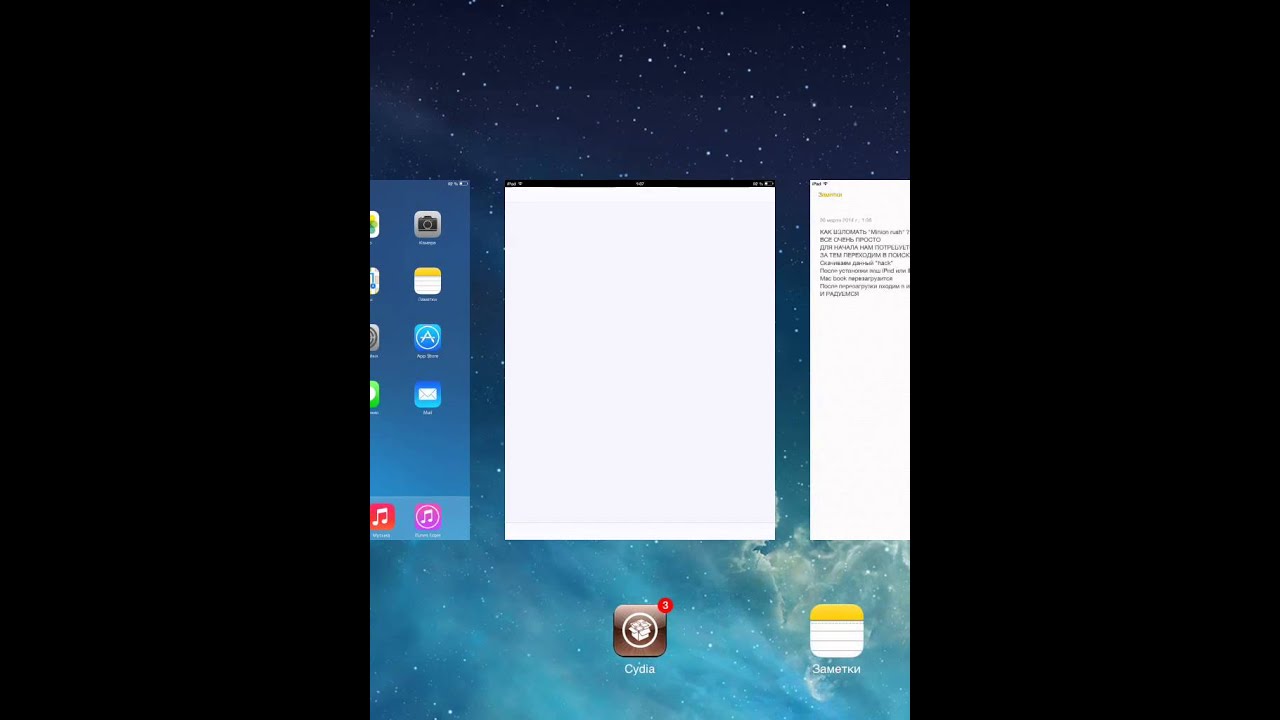The height and width of the screenshot is (720, 1280).
Task: Tap the Заметки app icon below the cards
Action: click(837, 631)
